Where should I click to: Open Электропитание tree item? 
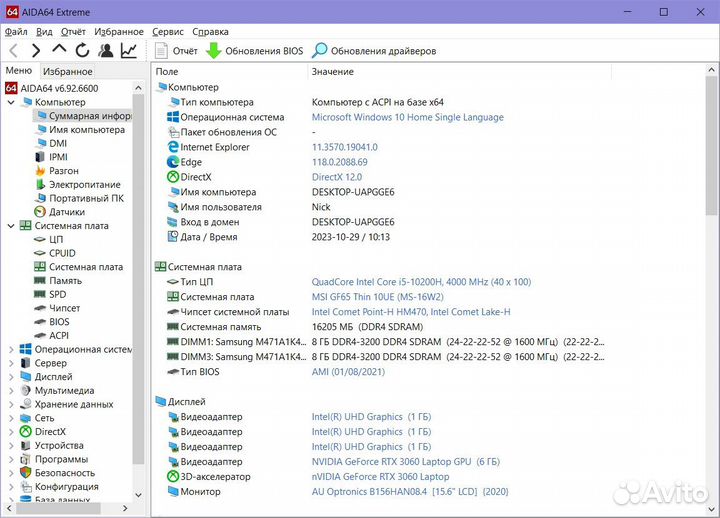(x=78, y=185)
